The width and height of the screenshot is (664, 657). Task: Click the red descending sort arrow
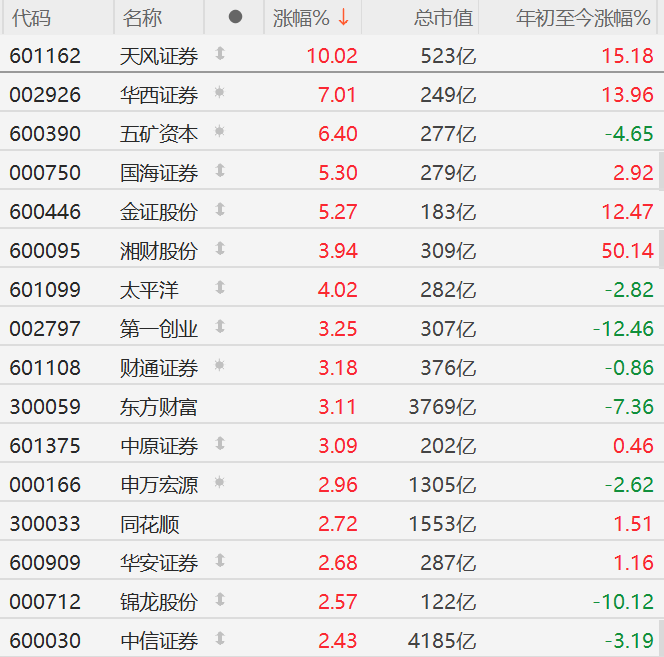tap(343, 18)
